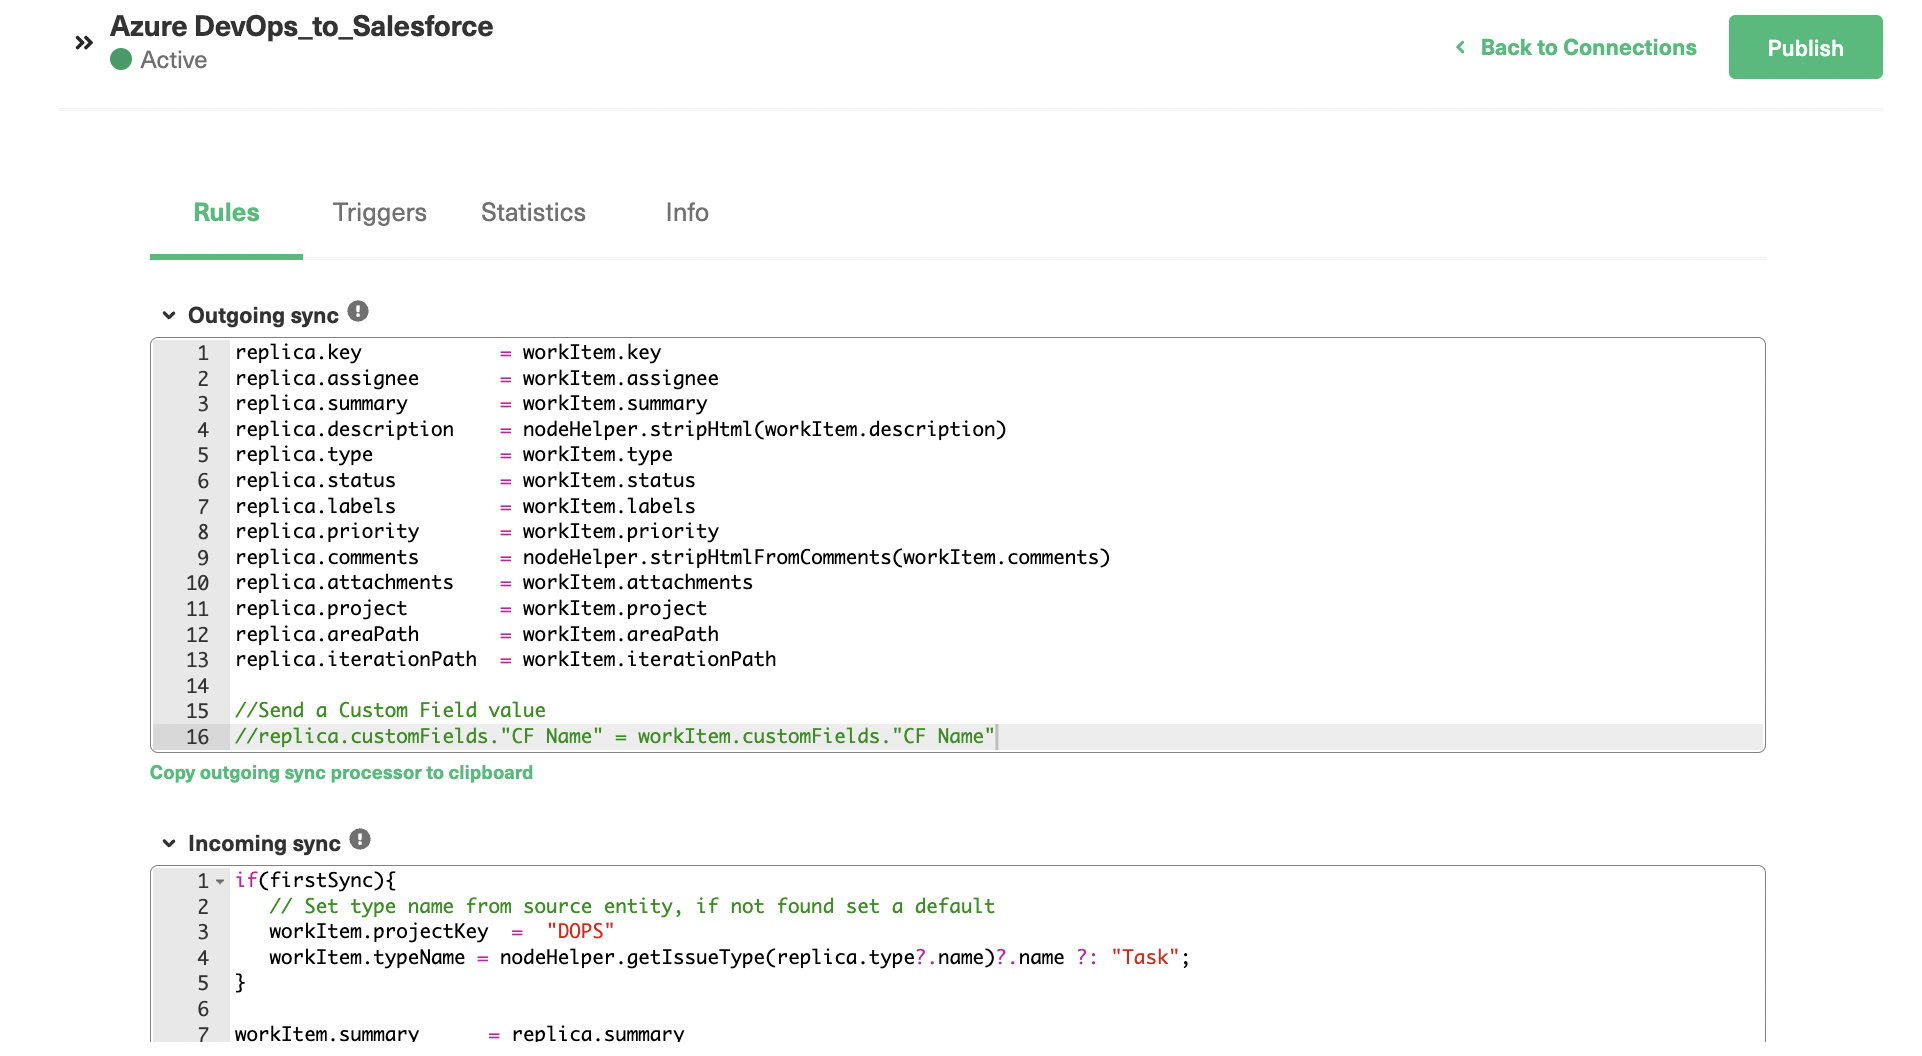1922x1056 pixels.
Task: Collapse the Incoming sync section
Action: point(169,843)
